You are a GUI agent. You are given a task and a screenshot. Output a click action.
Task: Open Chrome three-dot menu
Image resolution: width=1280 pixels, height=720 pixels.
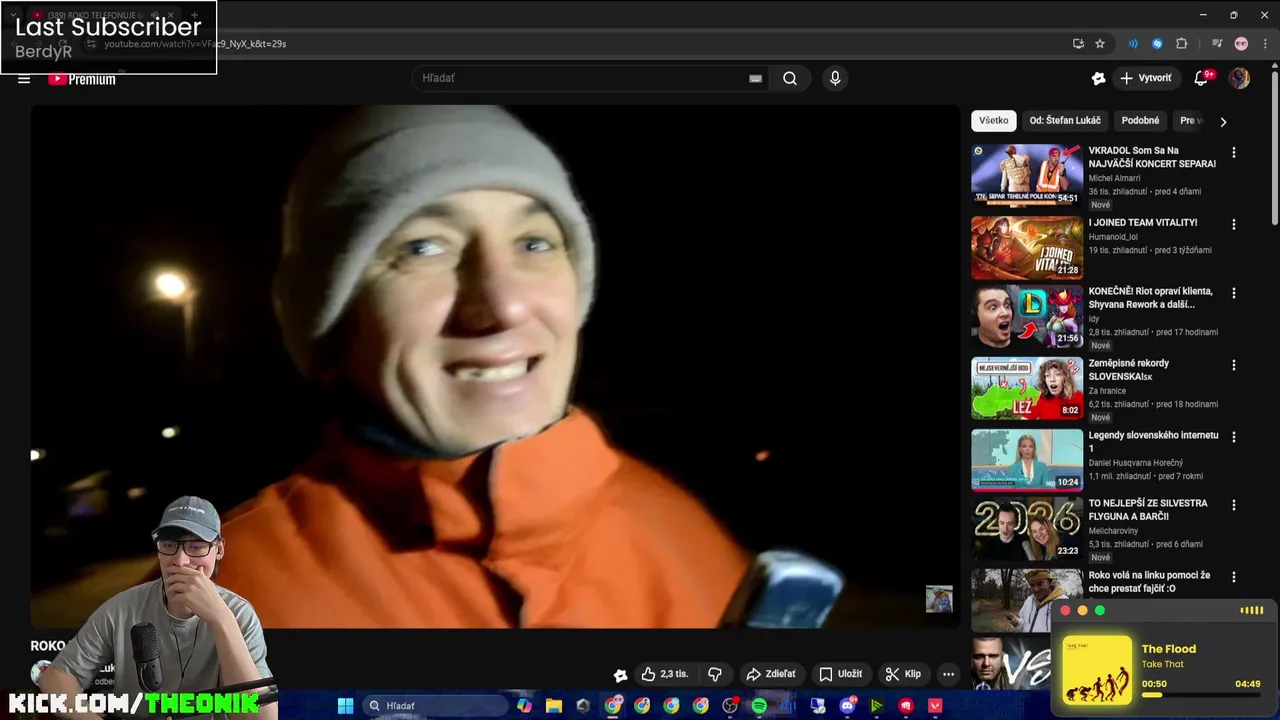tap(1263, 44)
